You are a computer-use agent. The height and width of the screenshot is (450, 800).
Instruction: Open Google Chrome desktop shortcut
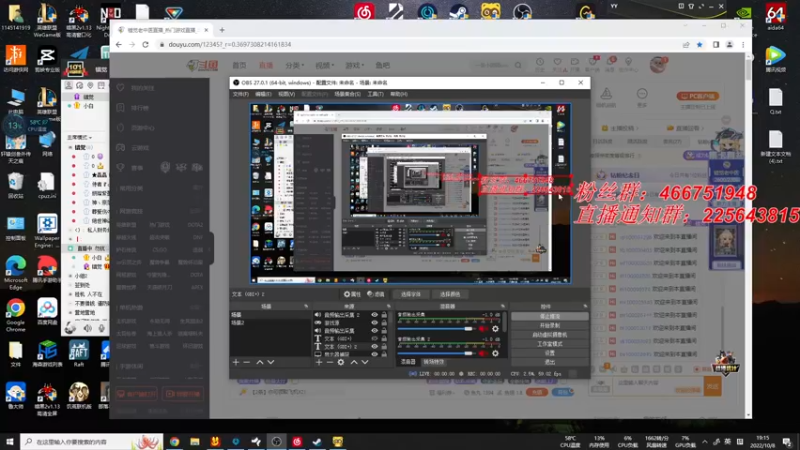click(x=16, y=315)
